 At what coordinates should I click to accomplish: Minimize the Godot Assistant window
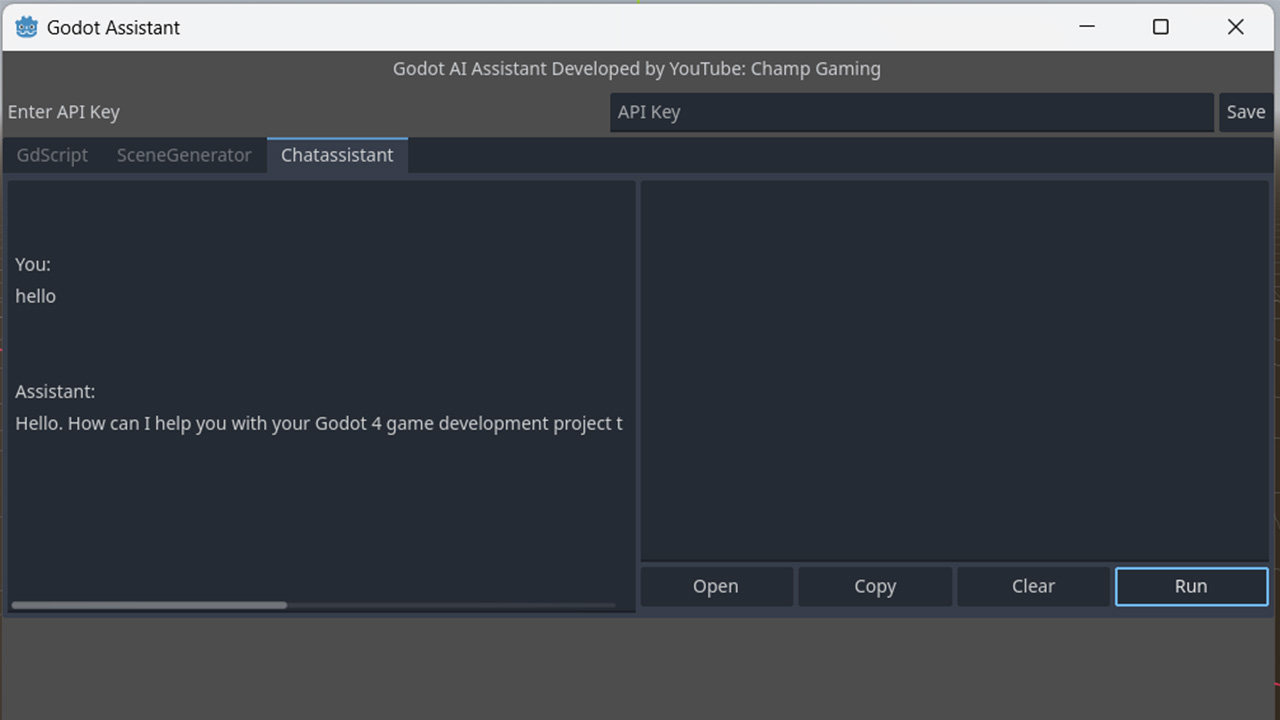coord(1086,27)
